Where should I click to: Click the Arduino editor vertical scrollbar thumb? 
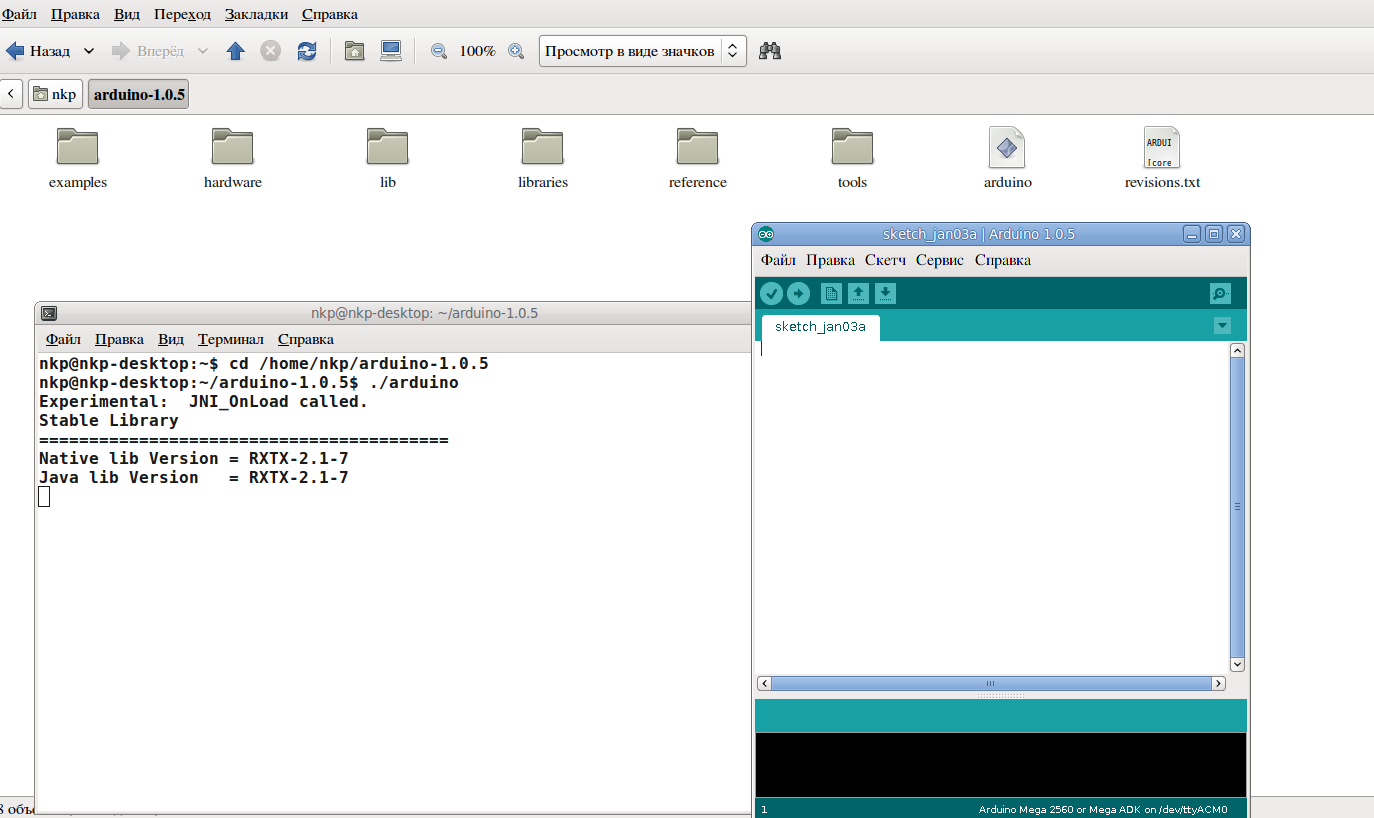click(x=1237, y=507)
